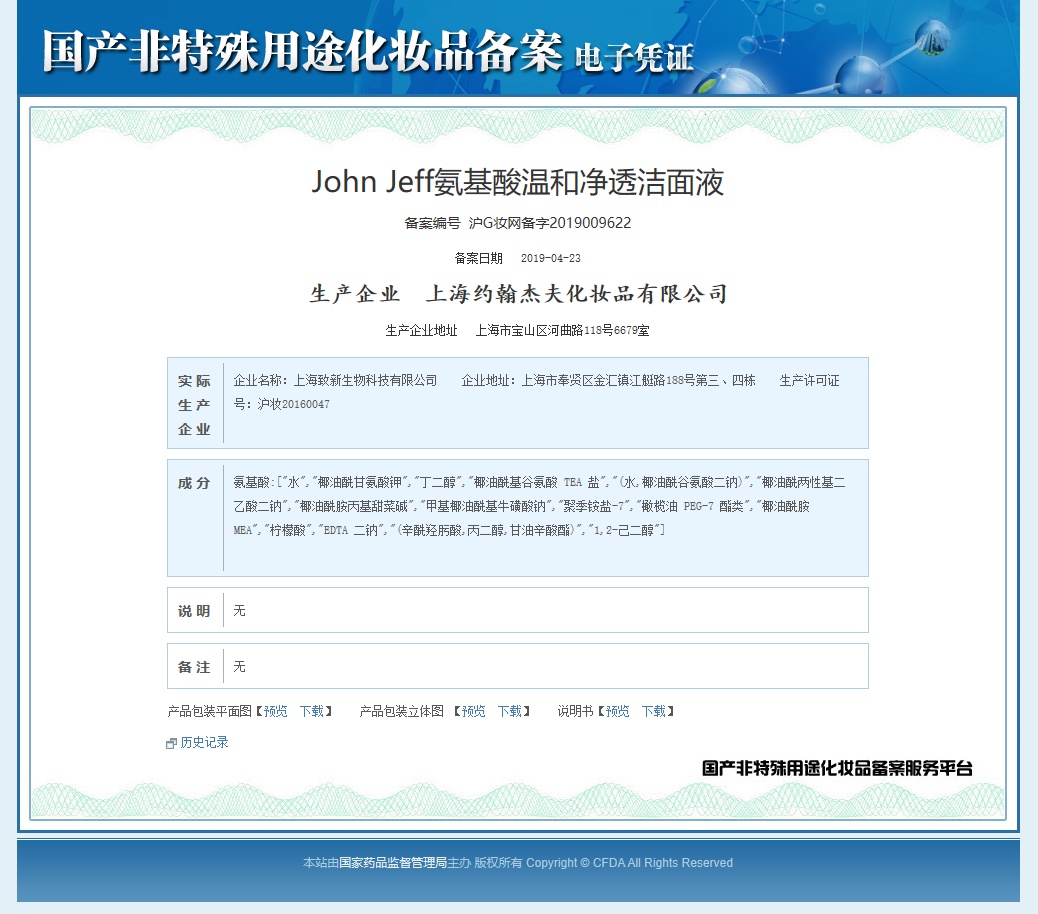Screen dimensions: 1038x914
Task: Download the 产品包装平面图 file
Action: pos(312,711)
